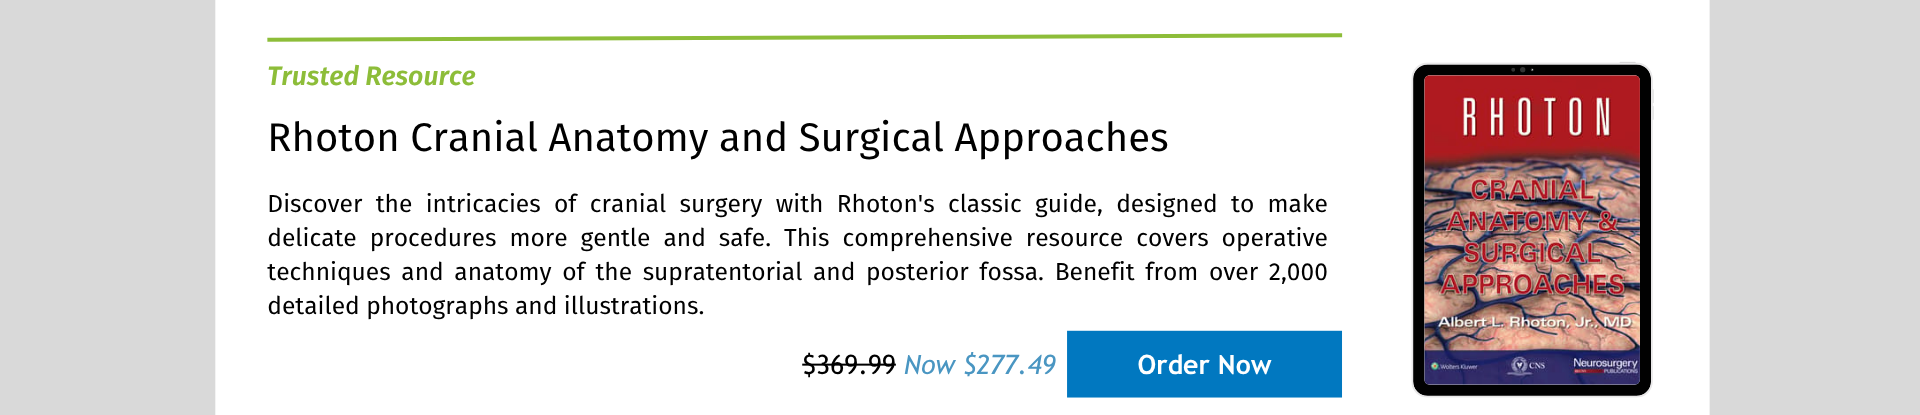This screenshot has height=415, width=1920.
Task: Click the Order Now button
Action: point(1204,364)
